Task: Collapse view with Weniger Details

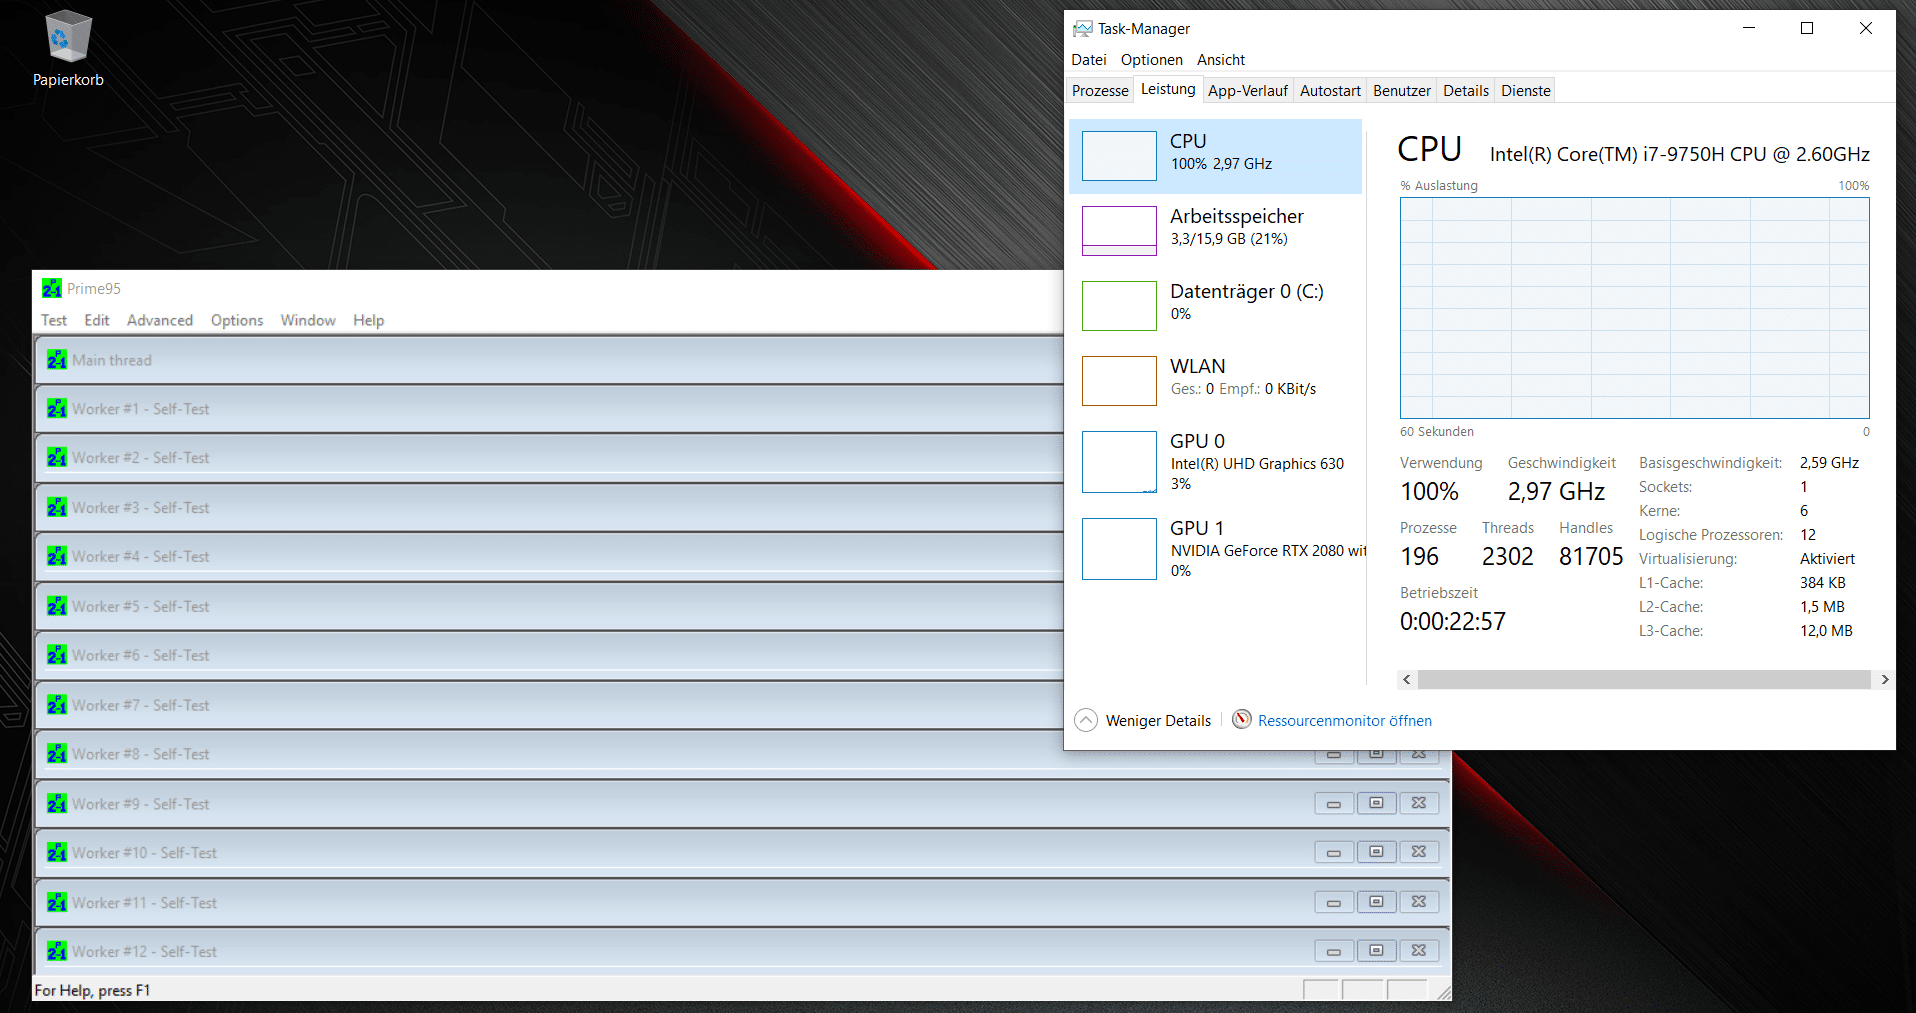Action: 1143,720
